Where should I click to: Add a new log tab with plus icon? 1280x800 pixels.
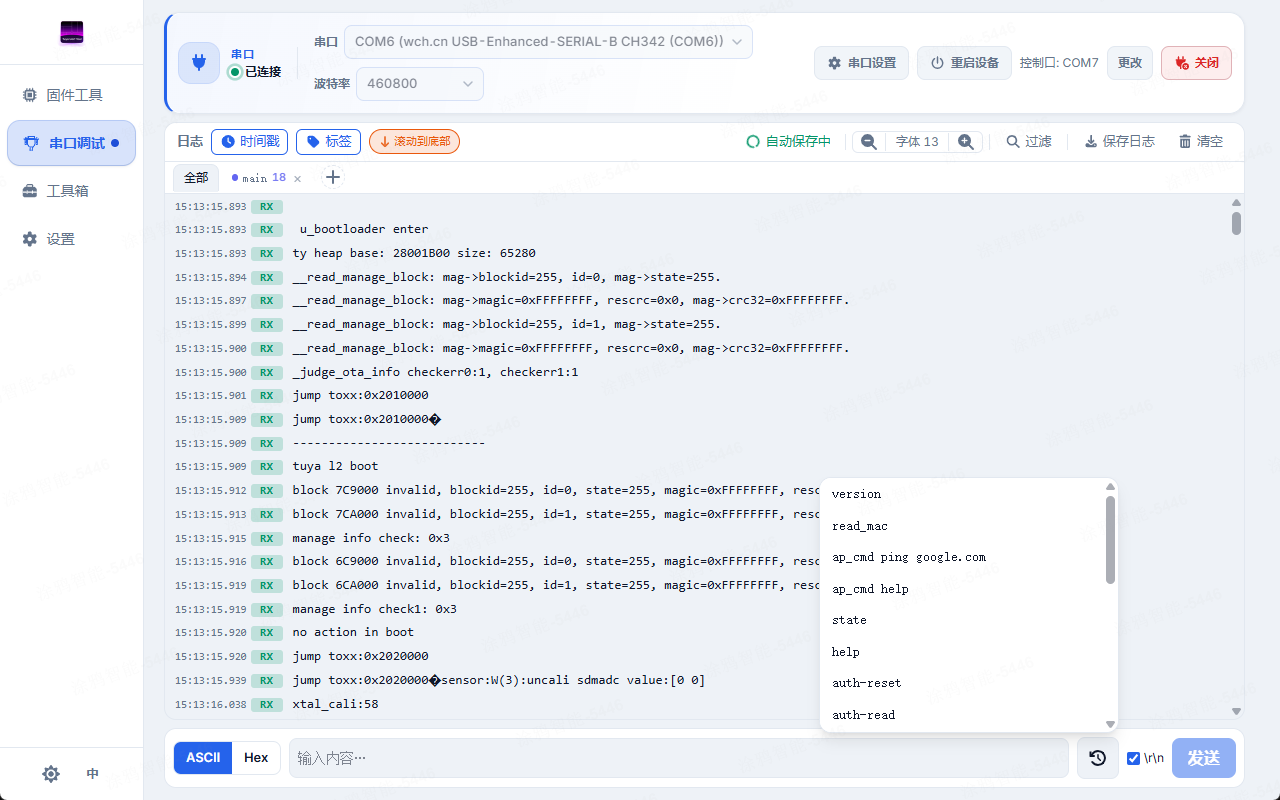[333, 178]
